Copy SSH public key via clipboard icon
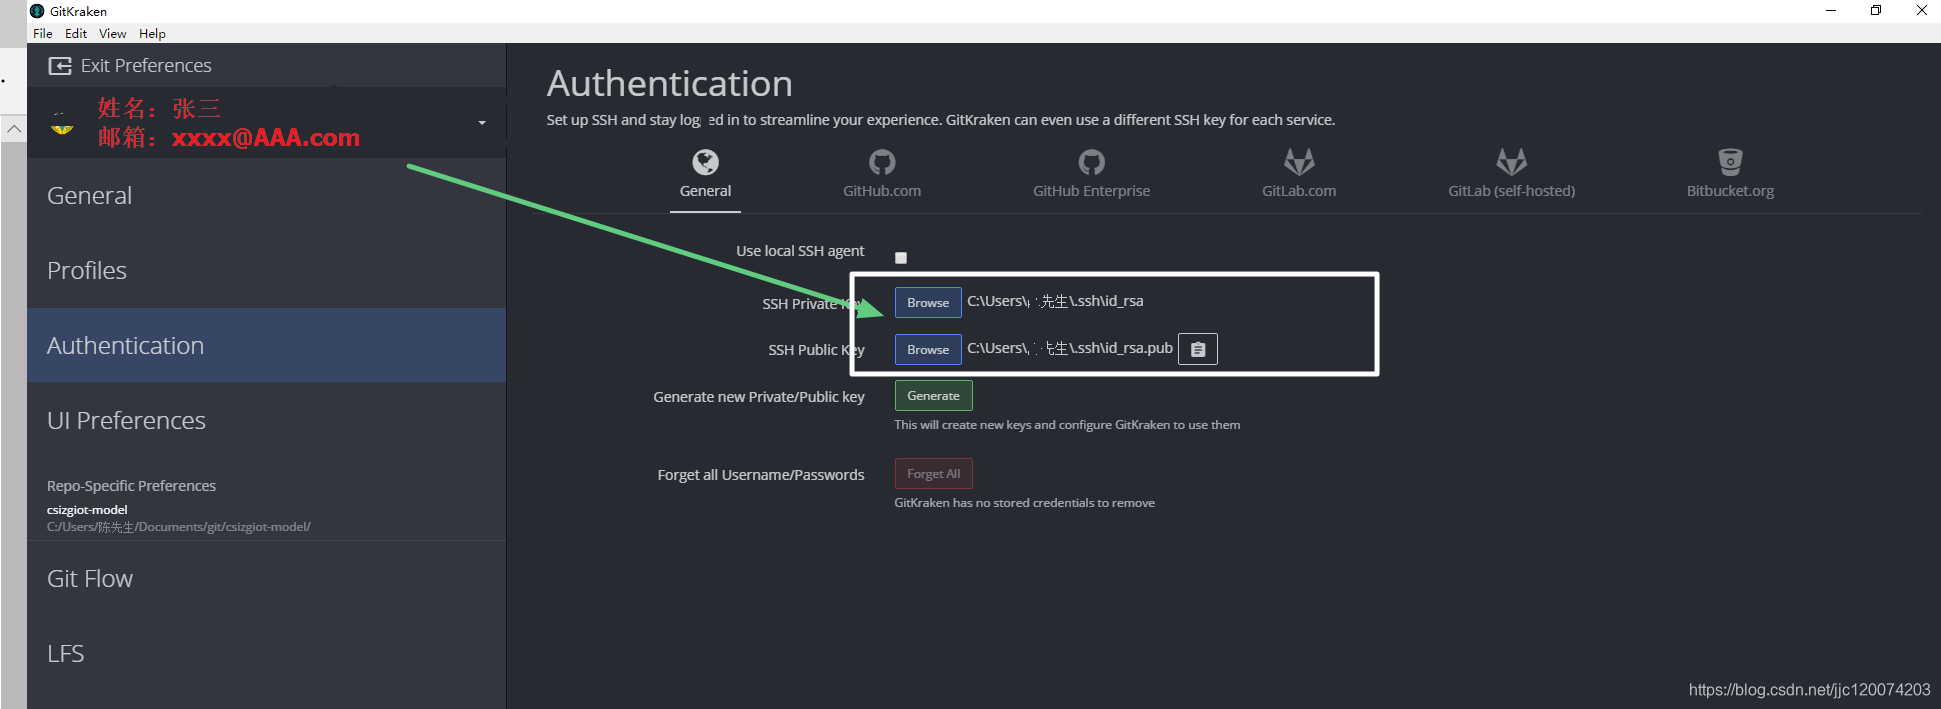The width and height of the screenshot is (1941, 709). pos(1198,349)
